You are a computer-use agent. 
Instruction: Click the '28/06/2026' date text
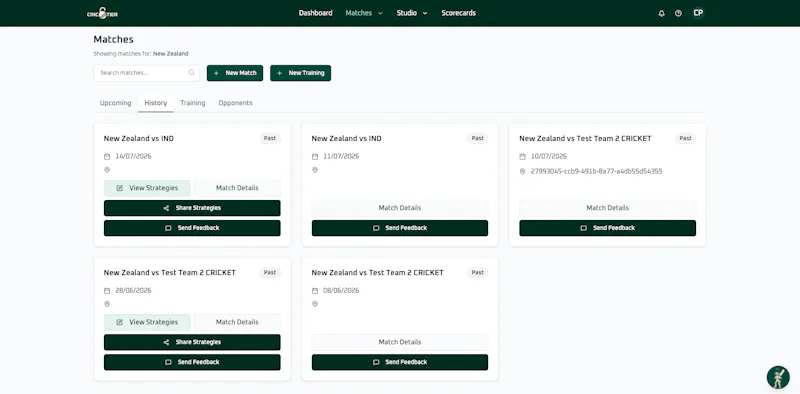[133, 291]
